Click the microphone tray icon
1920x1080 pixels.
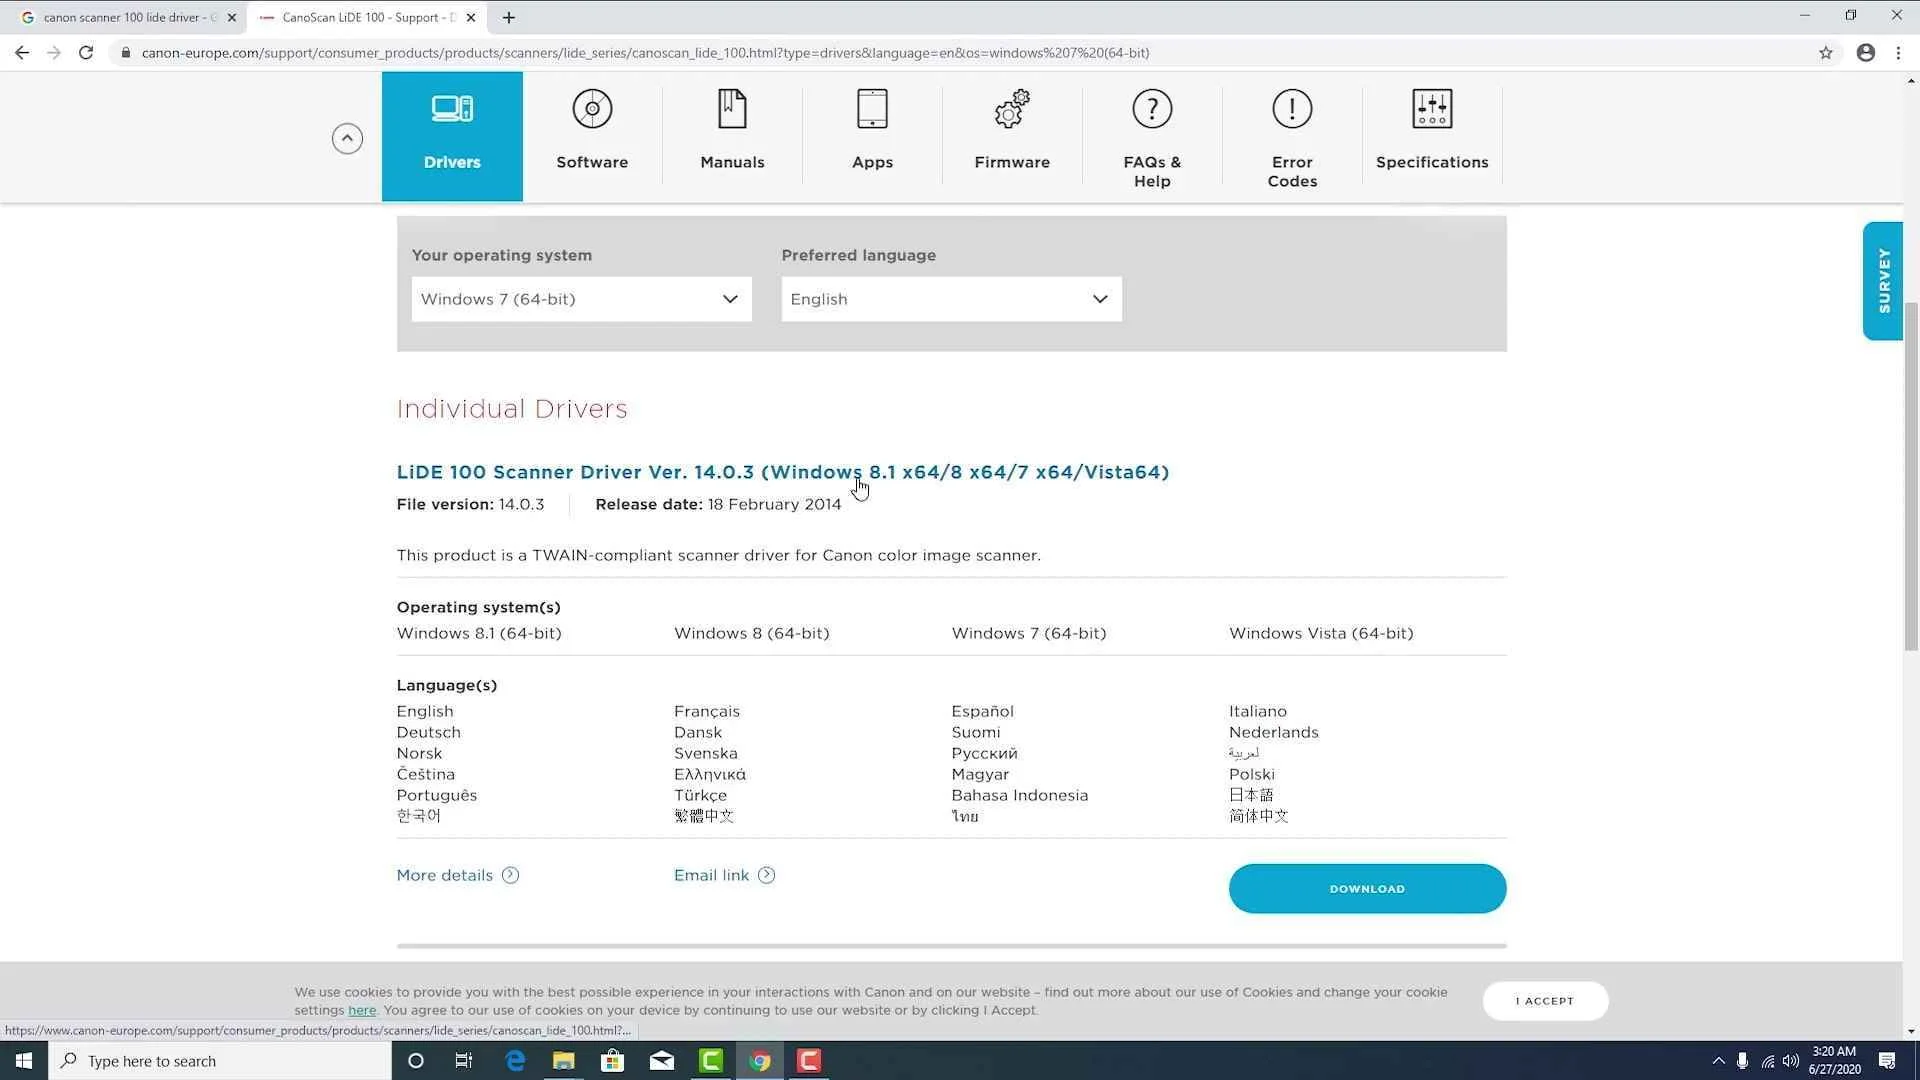tap(1742, 1061)
